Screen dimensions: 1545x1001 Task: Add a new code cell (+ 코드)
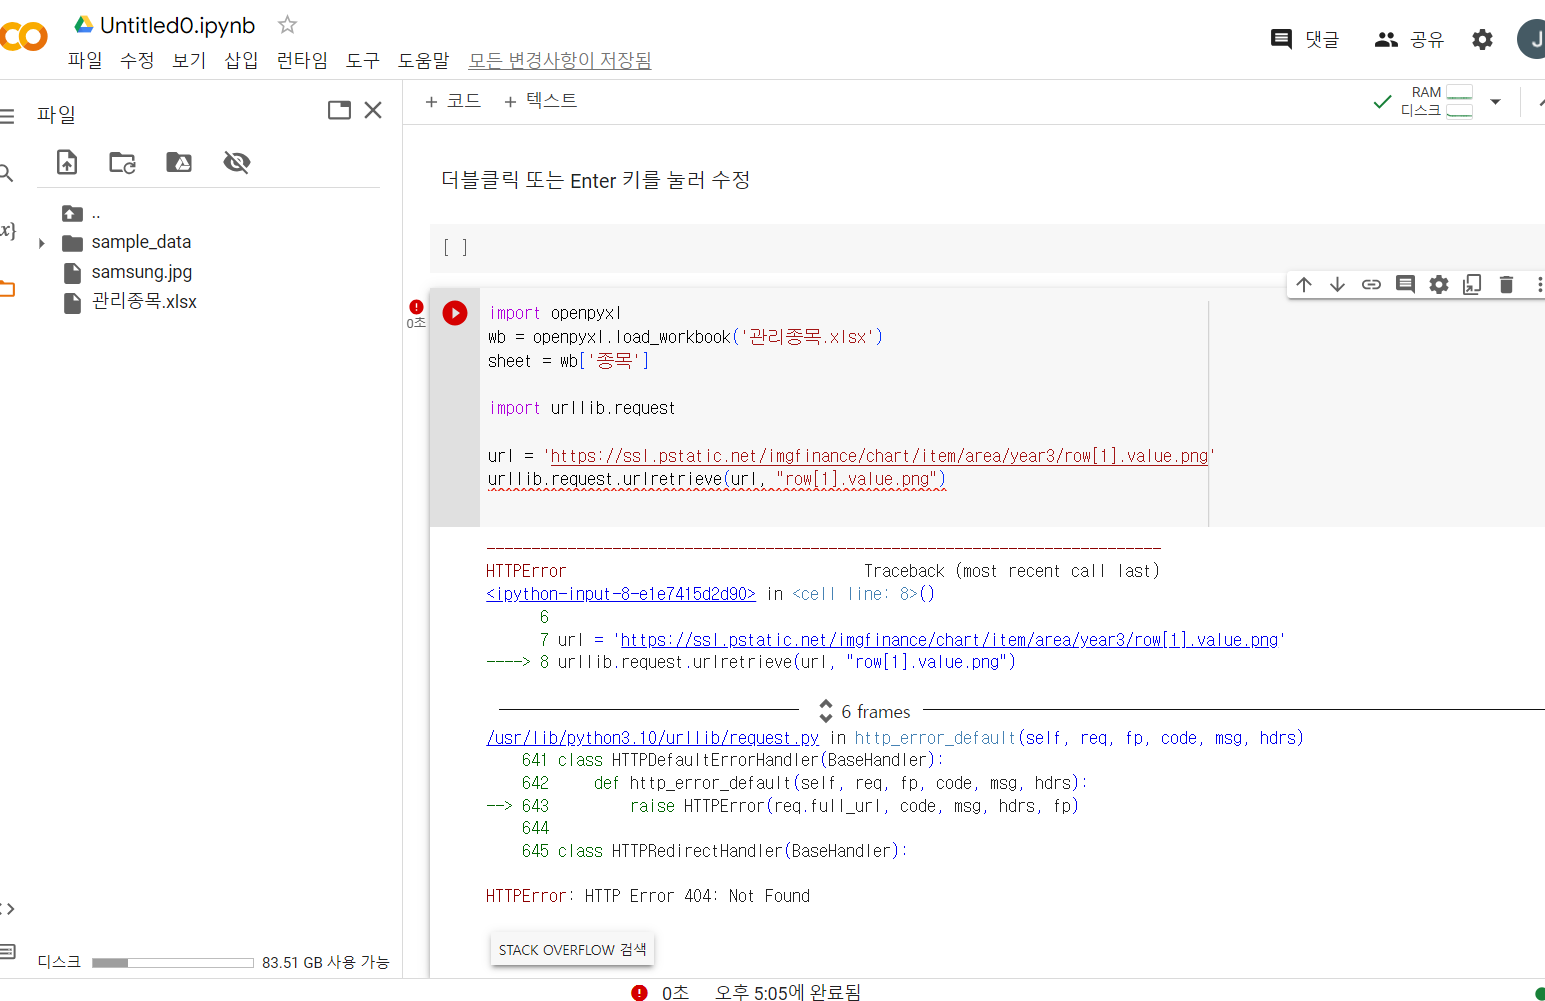pos(453,101)
